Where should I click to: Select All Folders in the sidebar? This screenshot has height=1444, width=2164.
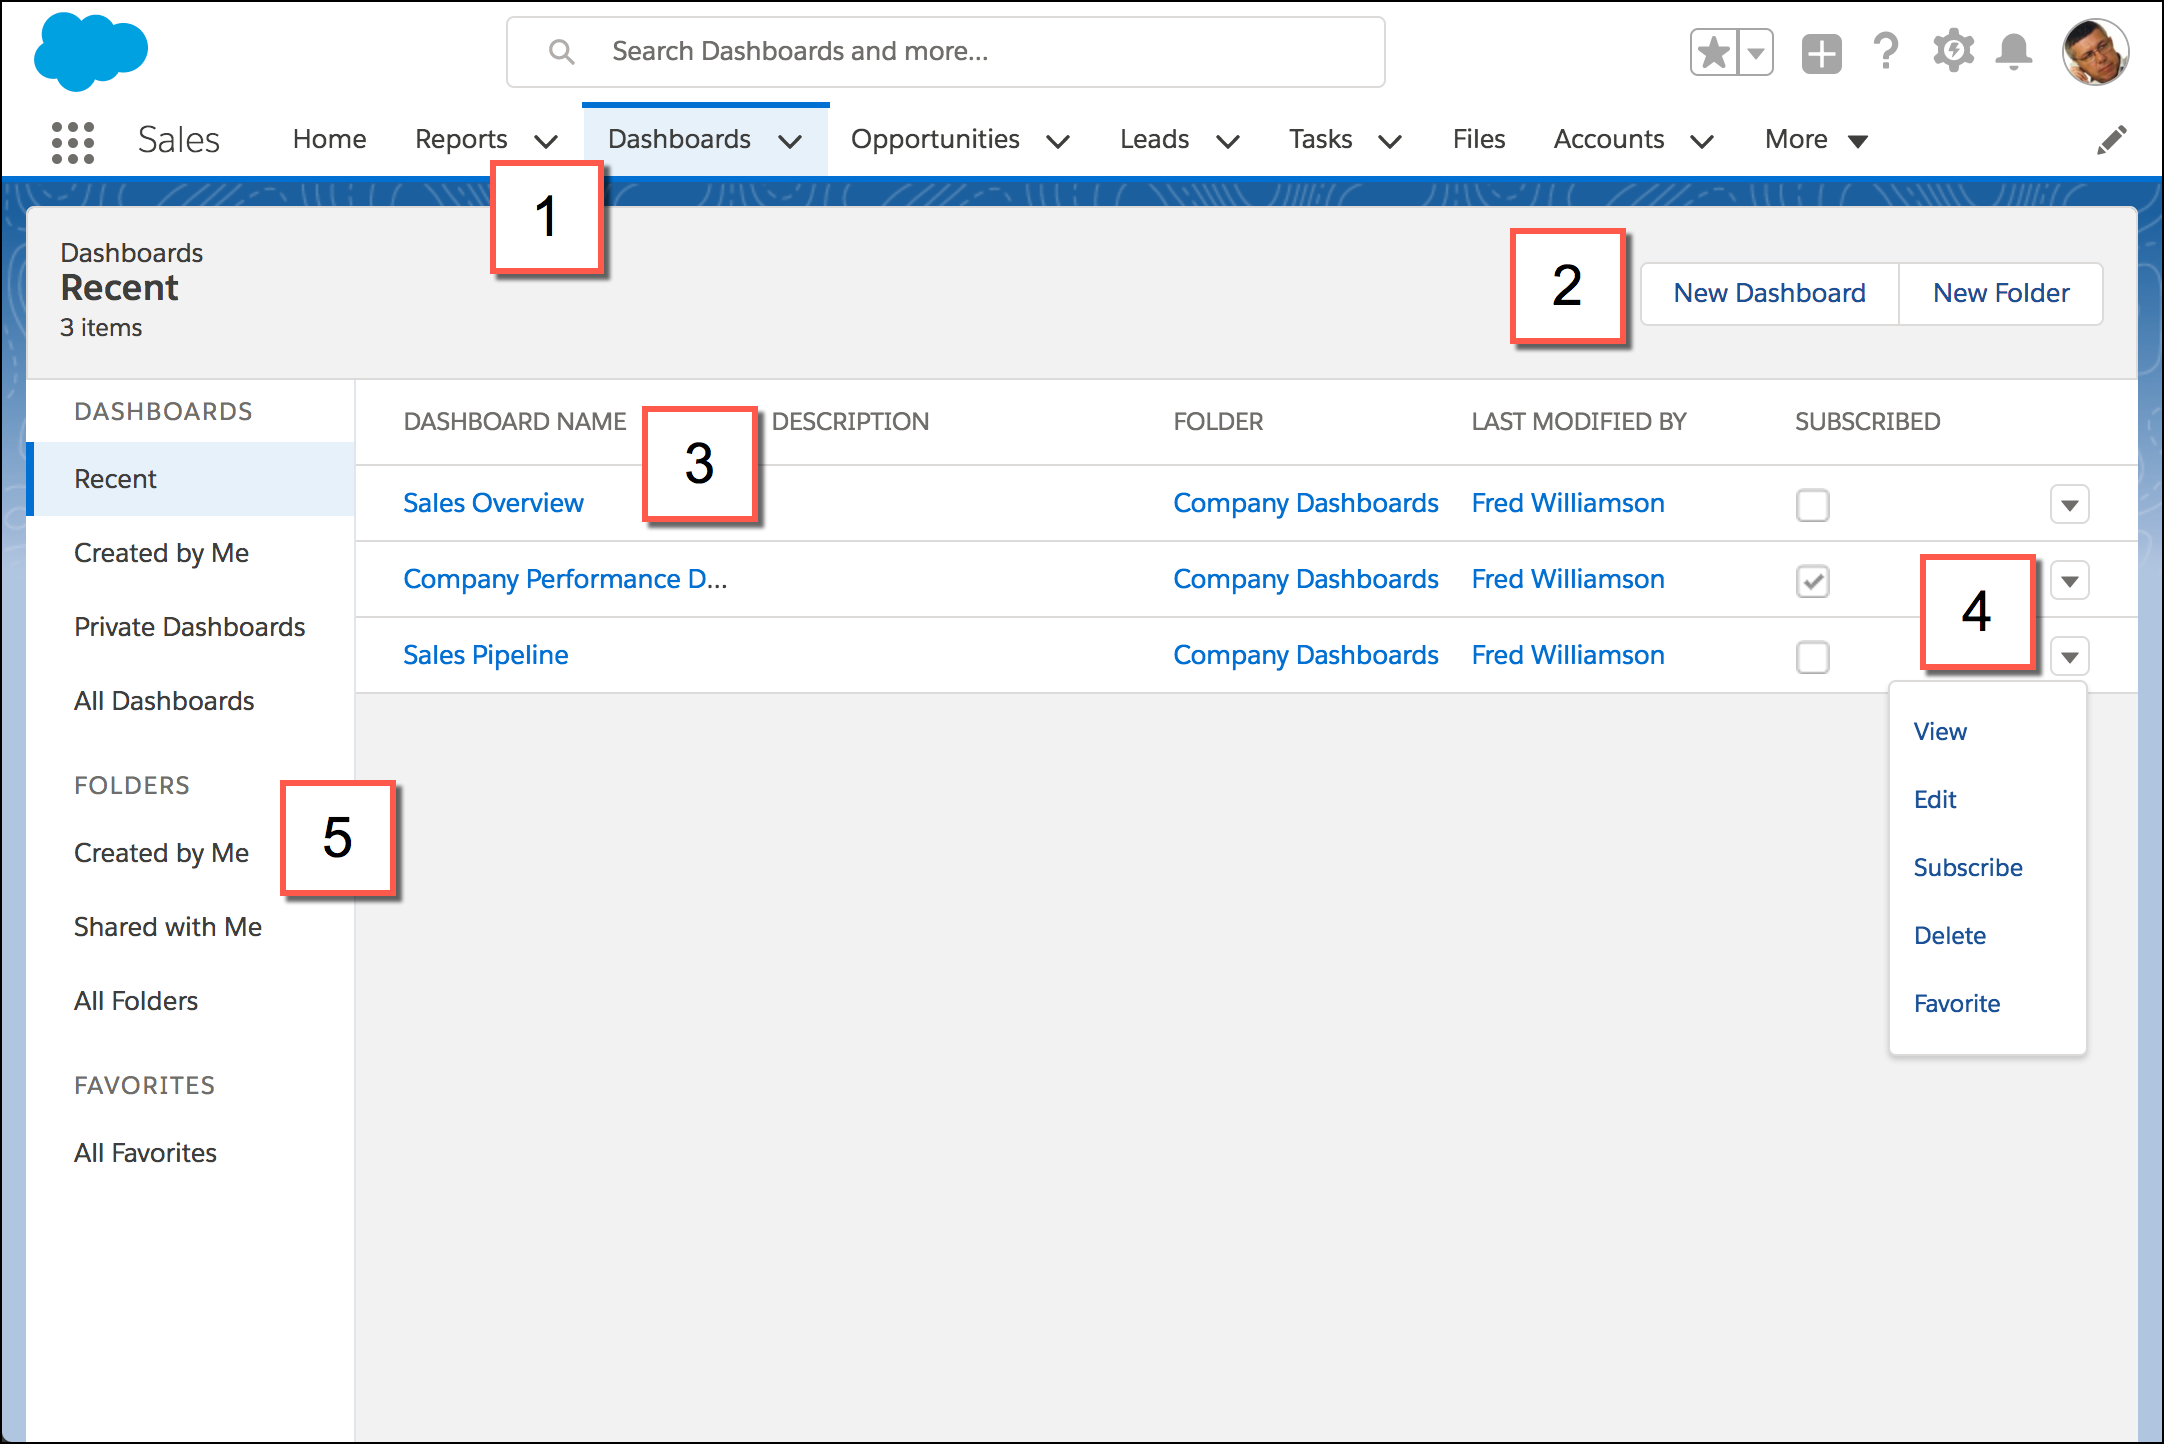click(136, 1001)
